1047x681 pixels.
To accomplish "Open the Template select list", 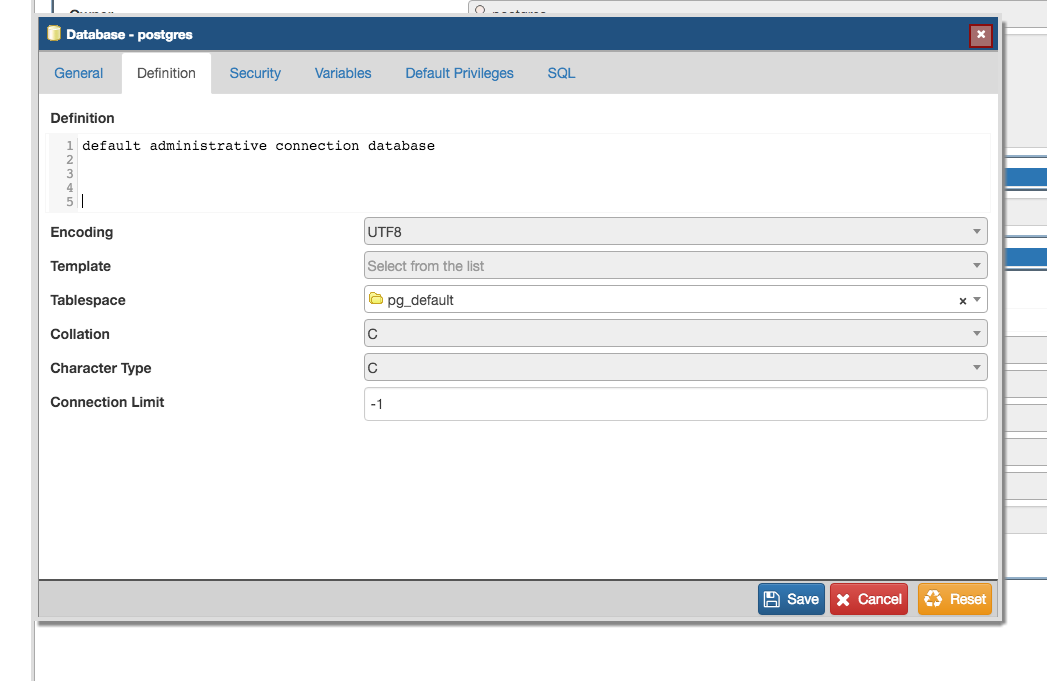I will pyautogui.click(x=675, y=266).
